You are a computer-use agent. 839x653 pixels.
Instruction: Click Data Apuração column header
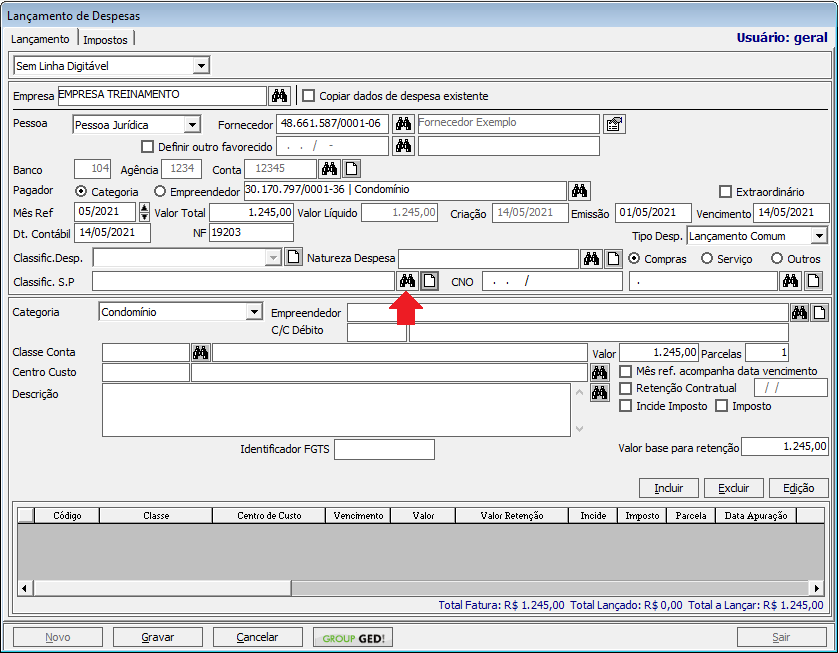(756, 515)
